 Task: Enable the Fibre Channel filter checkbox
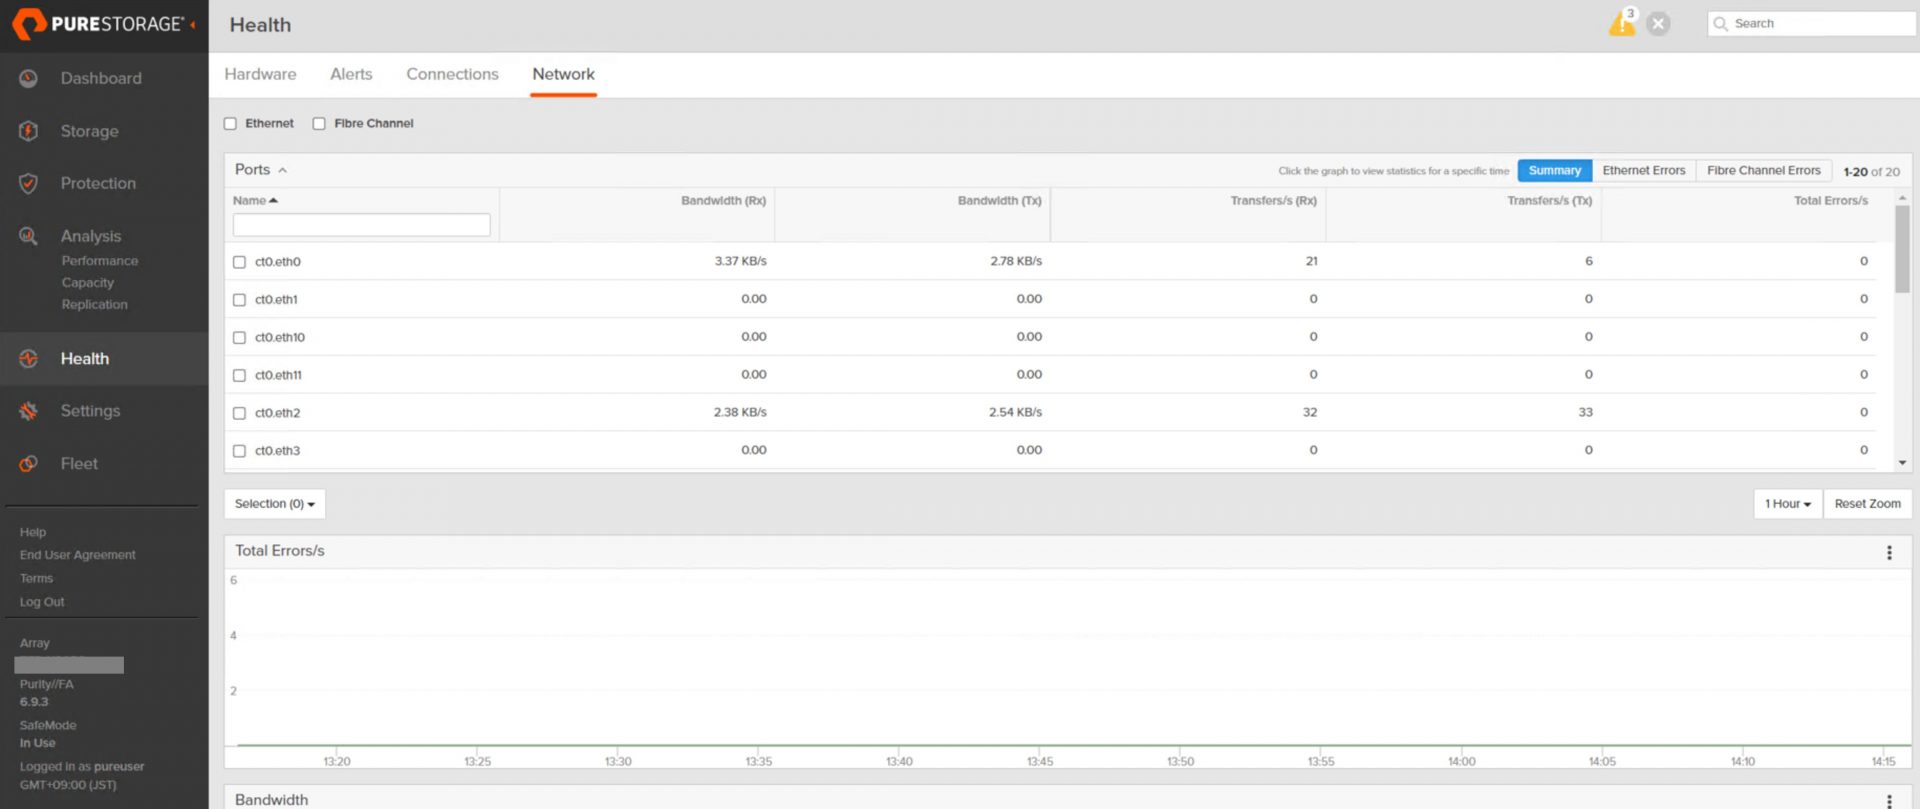pos(319,124)
